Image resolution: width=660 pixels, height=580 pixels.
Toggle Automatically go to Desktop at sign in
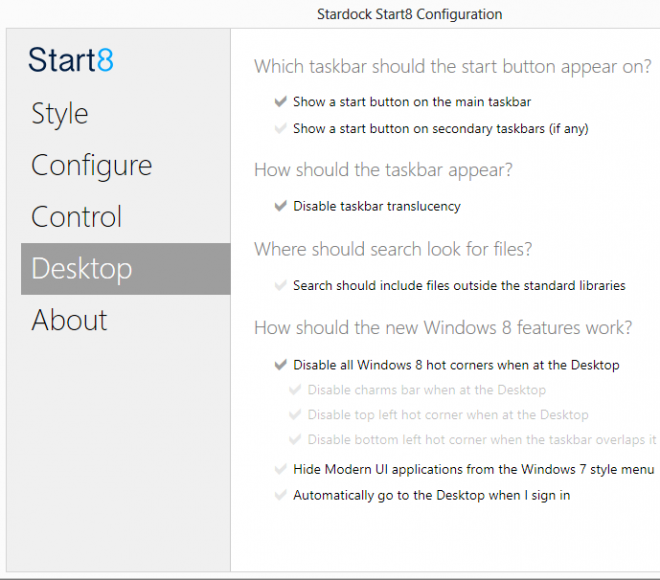pos(279,495)
